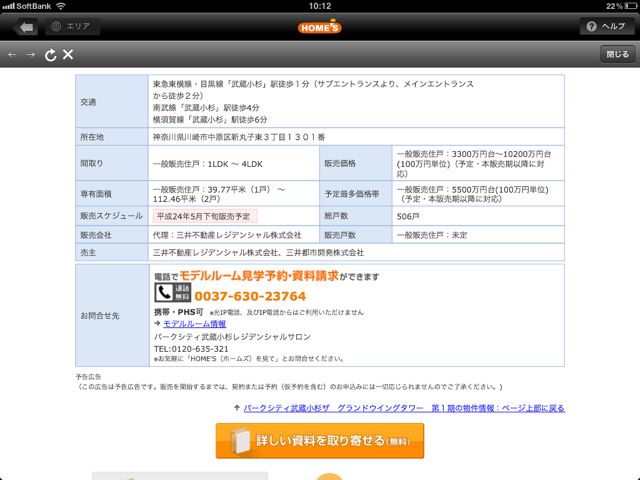Viewport: 640px width, 480px height.
Task: Select the 販売スケジュール row header
Action: tap(111, 216)
